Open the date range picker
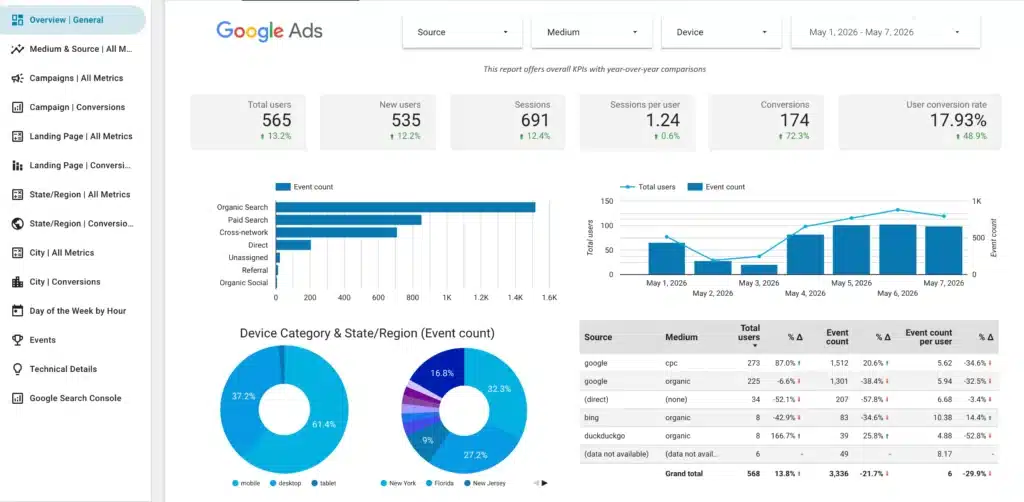The image size is (1024, 502). coord(886,32)
